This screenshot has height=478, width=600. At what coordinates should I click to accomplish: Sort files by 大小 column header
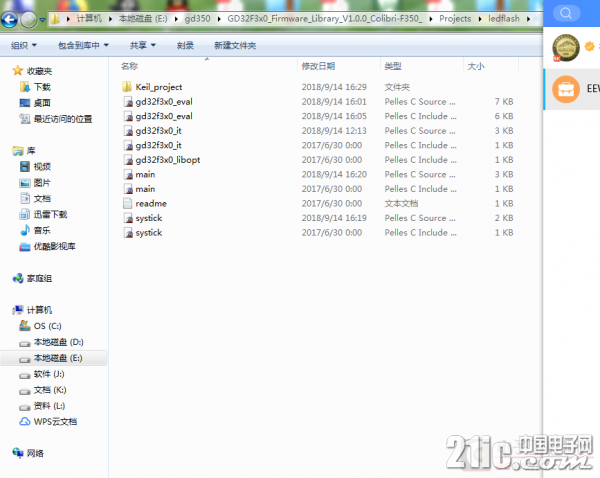tap(476, 66)
